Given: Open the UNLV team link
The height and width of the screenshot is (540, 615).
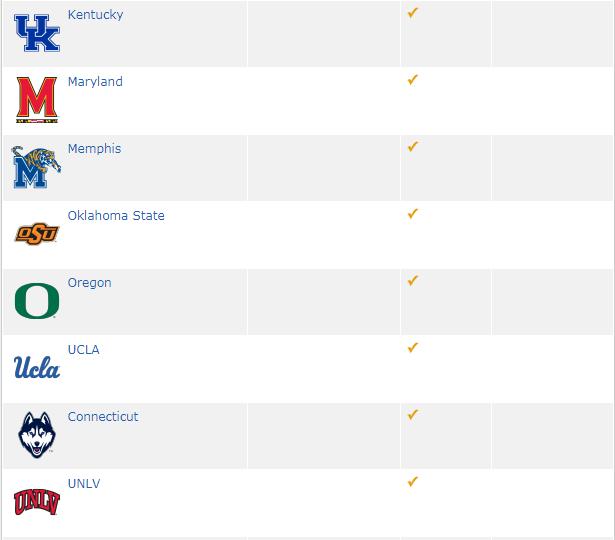Looking at the screenshot, I should click(x=84, y=484).
